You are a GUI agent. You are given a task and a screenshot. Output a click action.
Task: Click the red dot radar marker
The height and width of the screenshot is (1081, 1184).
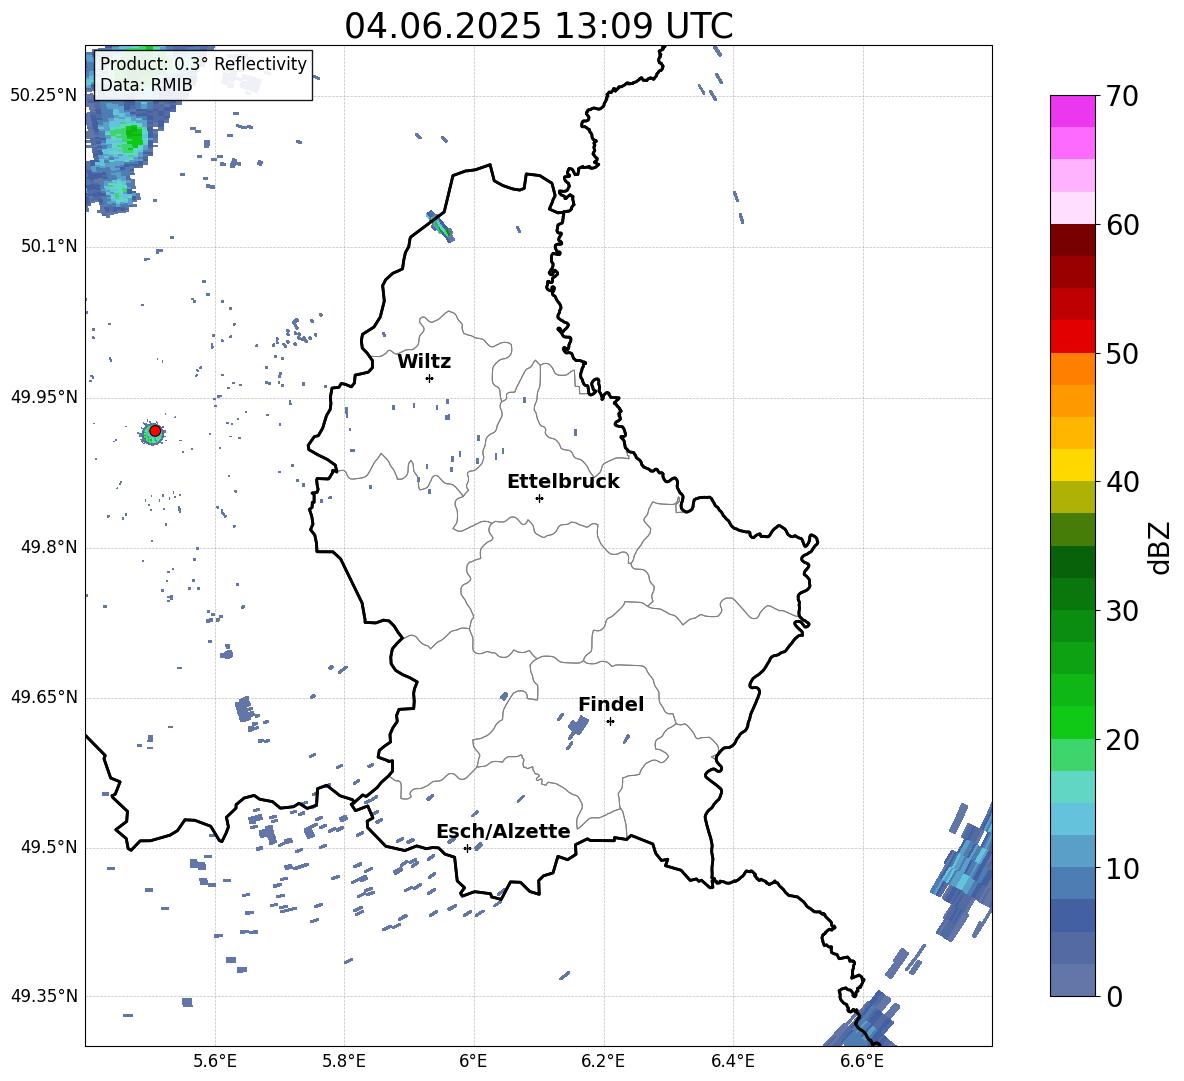click(x=155, y=431)
